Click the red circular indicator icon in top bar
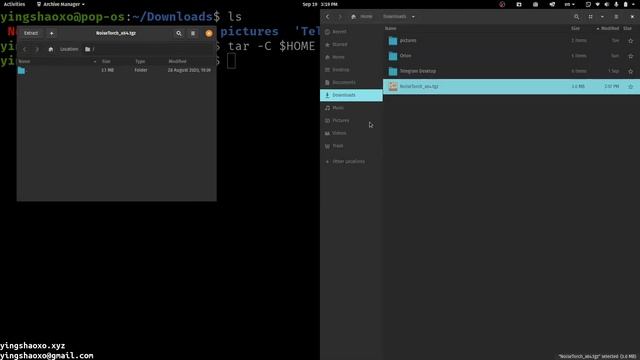Image resolution: width=640 pixels, height=360 pixels. tap(502, 4)
